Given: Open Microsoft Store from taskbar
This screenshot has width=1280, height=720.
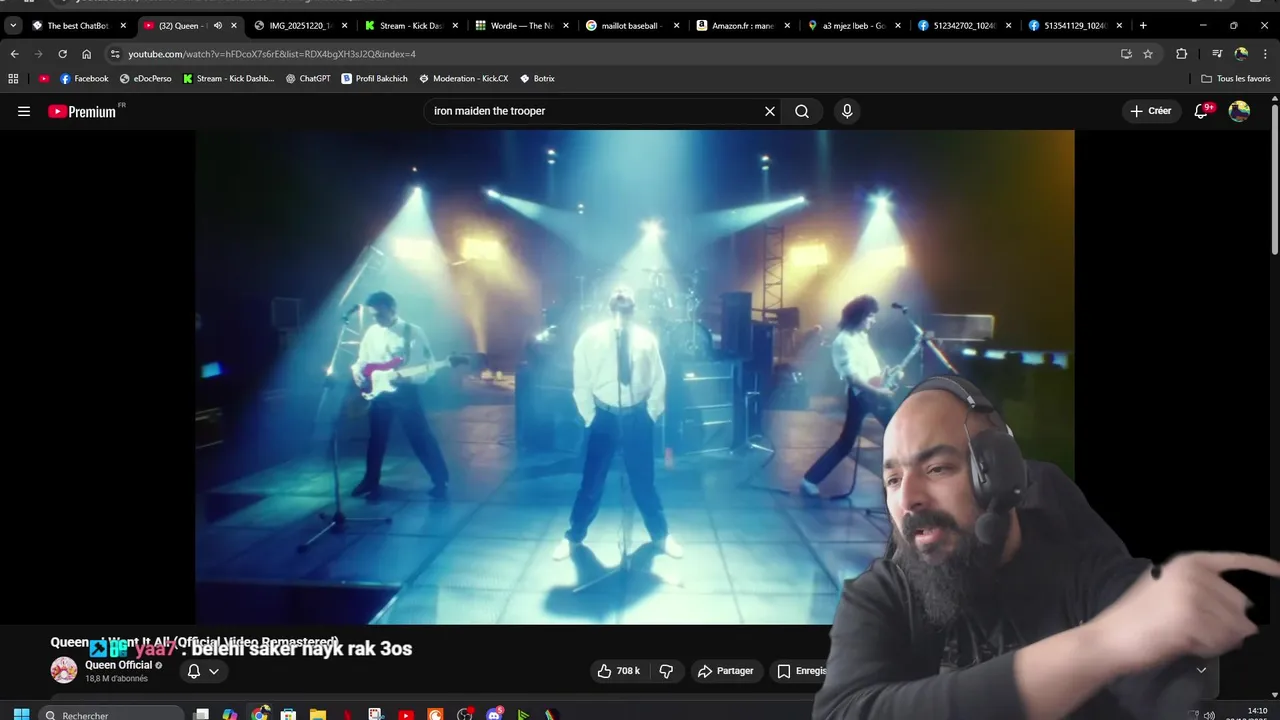Looking at the screenshot, I should pos(288,714).
